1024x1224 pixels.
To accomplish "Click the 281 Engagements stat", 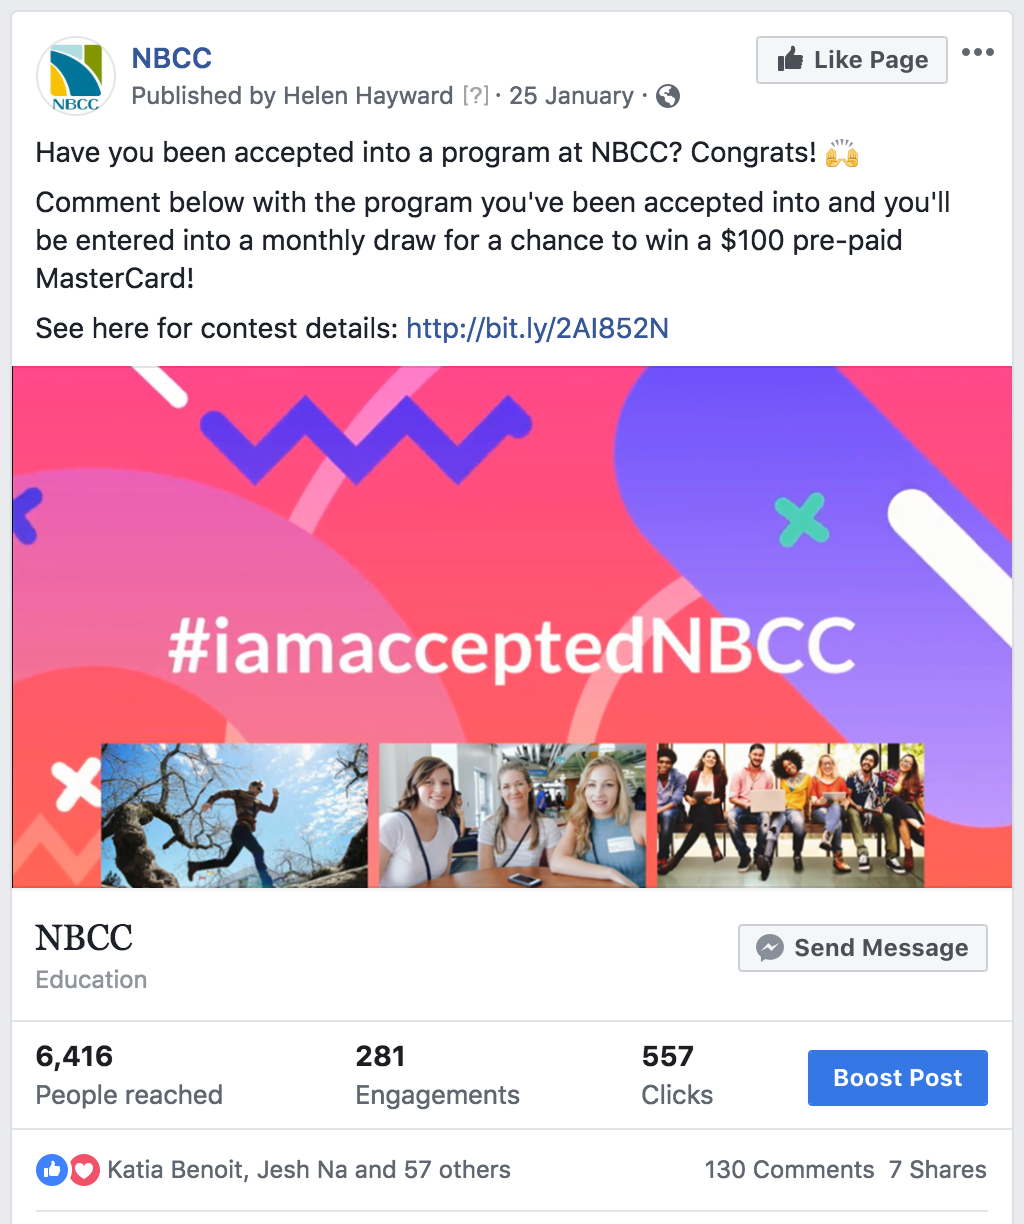I will click(x=437, y=1075).
